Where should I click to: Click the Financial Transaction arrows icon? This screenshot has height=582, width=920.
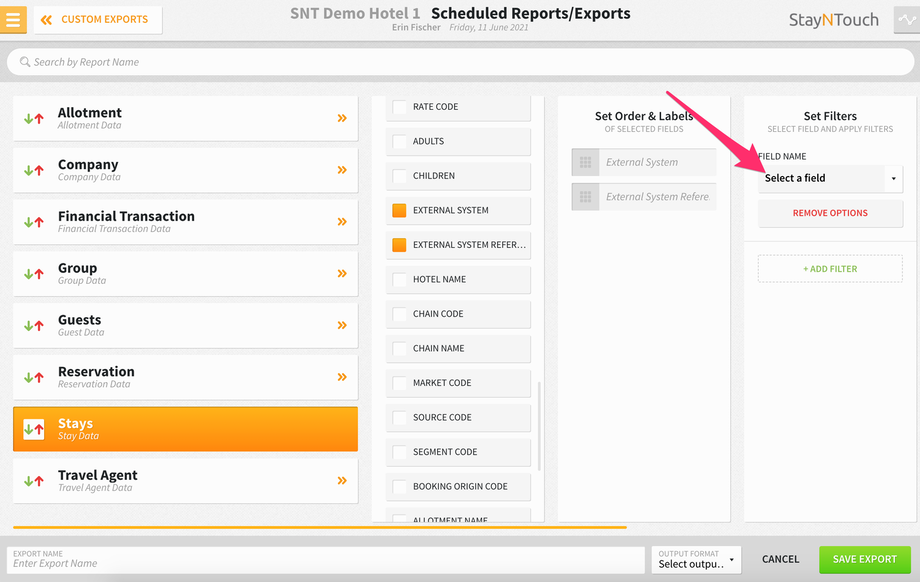(33, 222)
